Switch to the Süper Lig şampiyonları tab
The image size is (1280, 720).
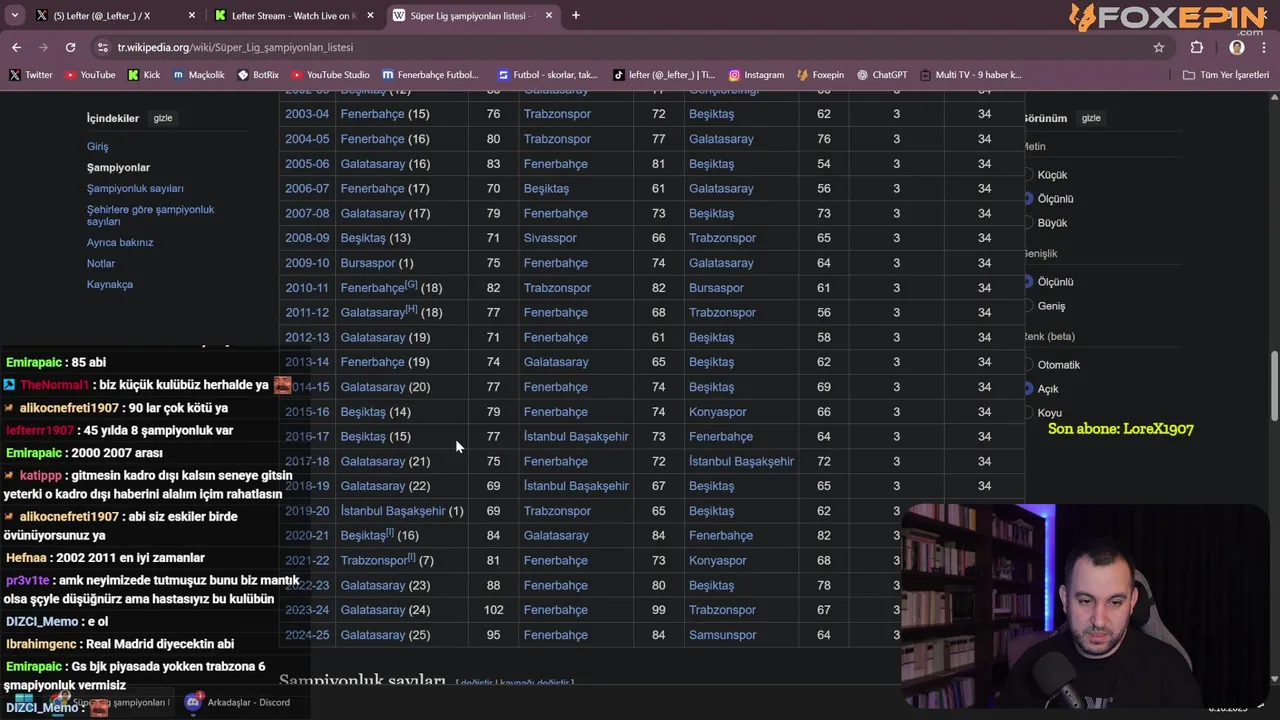[470, 15]
